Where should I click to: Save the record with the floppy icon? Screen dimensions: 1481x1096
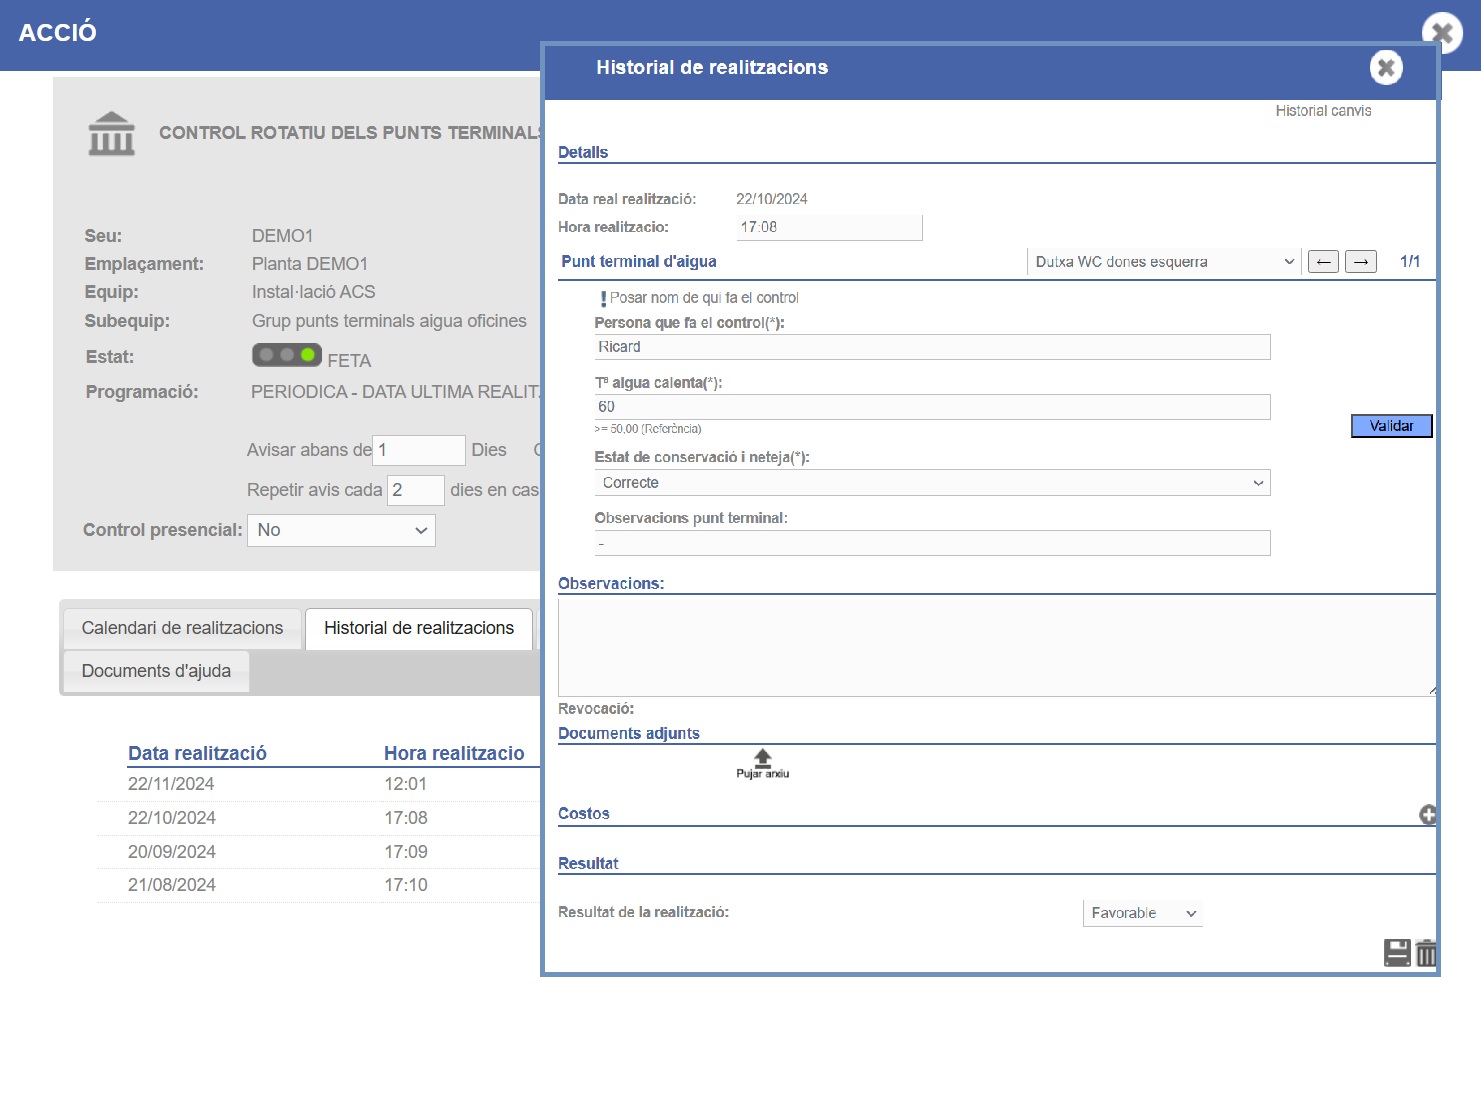[1397, 953]
